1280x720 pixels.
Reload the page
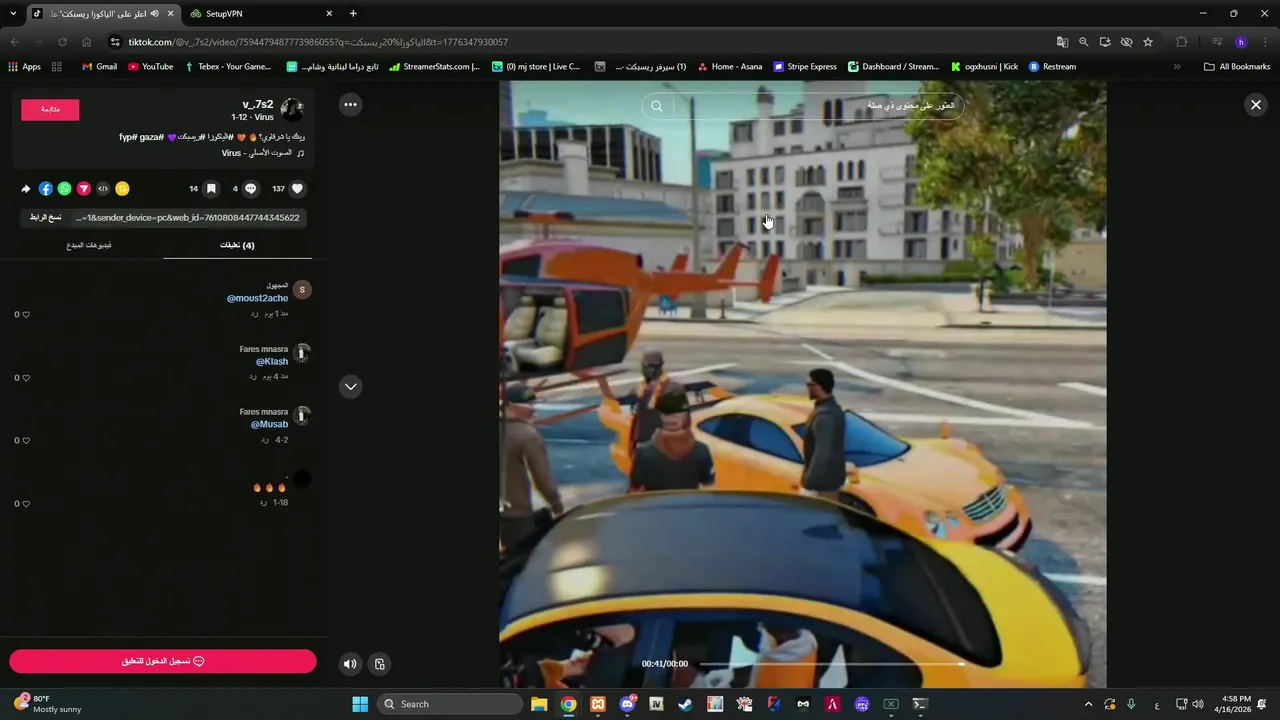point(62,42)
